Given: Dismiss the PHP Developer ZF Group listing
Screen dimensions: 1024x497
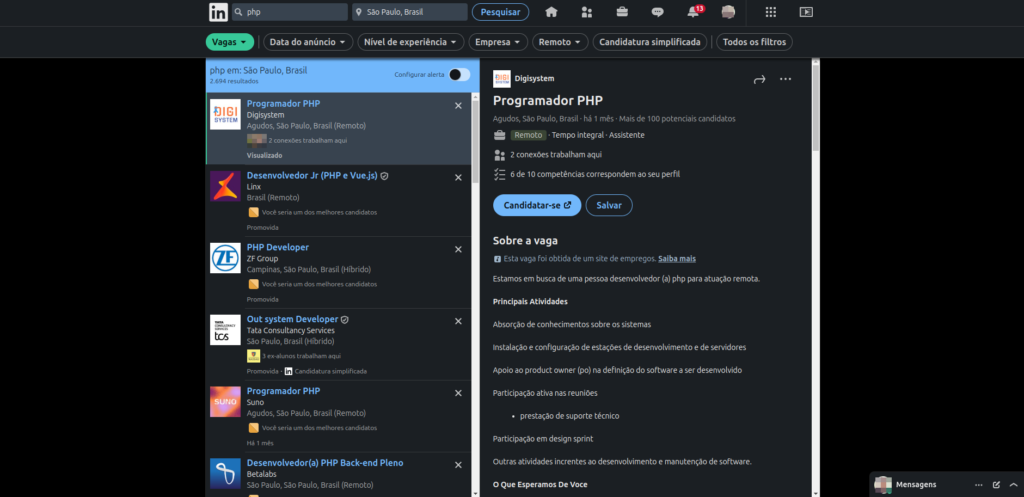Looking at the screenshot, I should pyautogui.click(x=458, y=249).
